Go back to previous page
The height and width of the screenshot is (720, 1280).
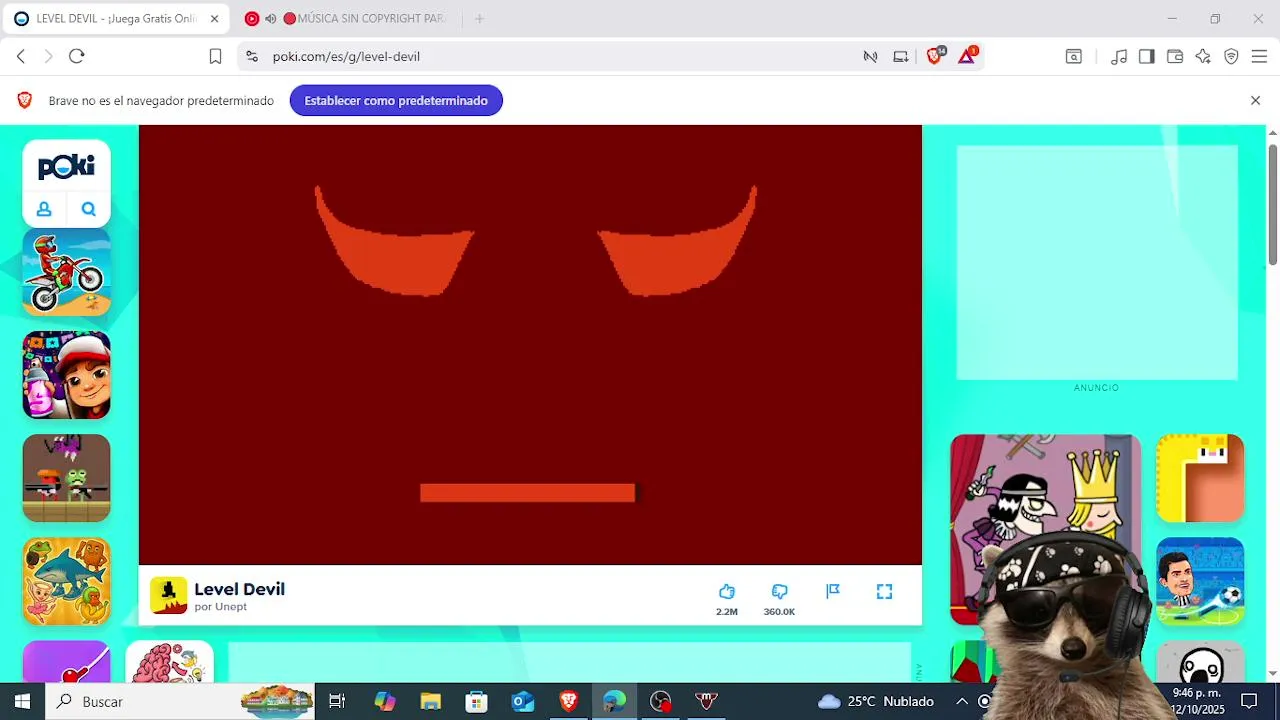(21, 57)
